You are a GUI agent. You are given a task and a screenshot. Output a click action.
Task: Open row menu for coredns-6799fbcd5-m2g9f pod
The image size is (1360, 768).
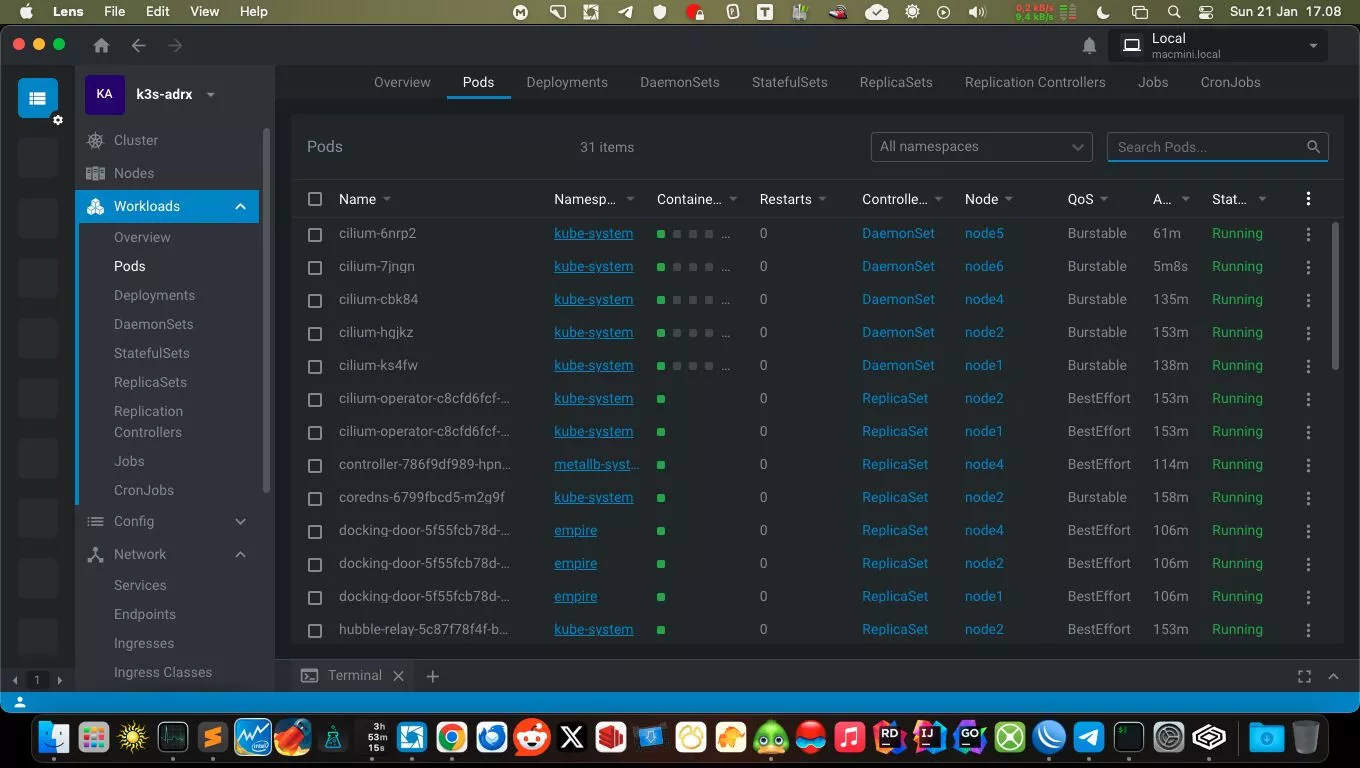coord(1308,498)
